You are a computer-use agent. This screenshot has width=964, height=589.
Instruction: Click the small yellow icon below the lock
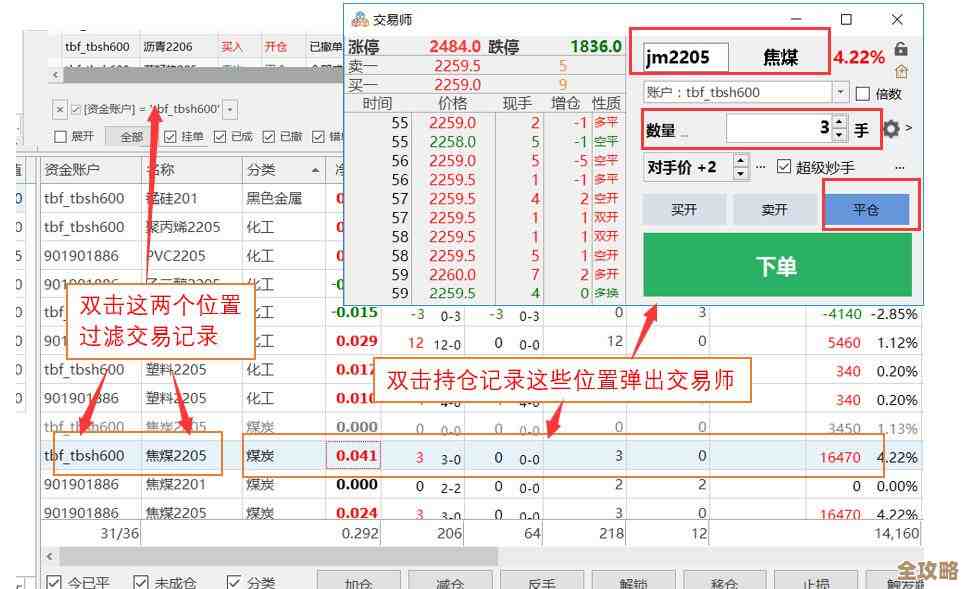click(x=901, y=71)
